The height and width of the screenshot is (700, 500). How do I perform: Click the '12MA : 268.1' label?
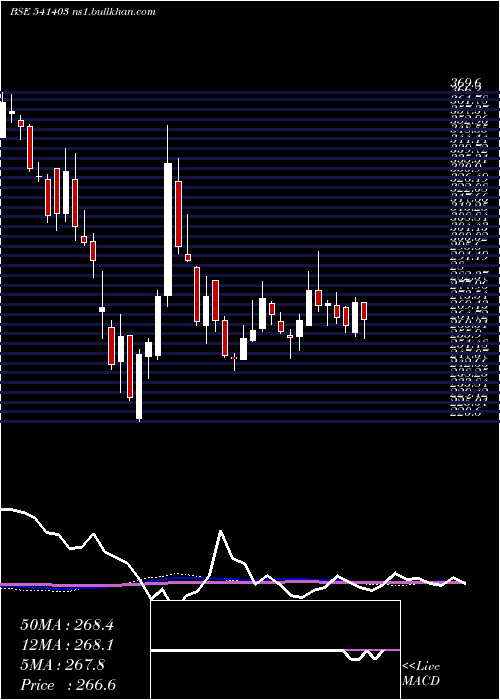[x=67, y=645]
